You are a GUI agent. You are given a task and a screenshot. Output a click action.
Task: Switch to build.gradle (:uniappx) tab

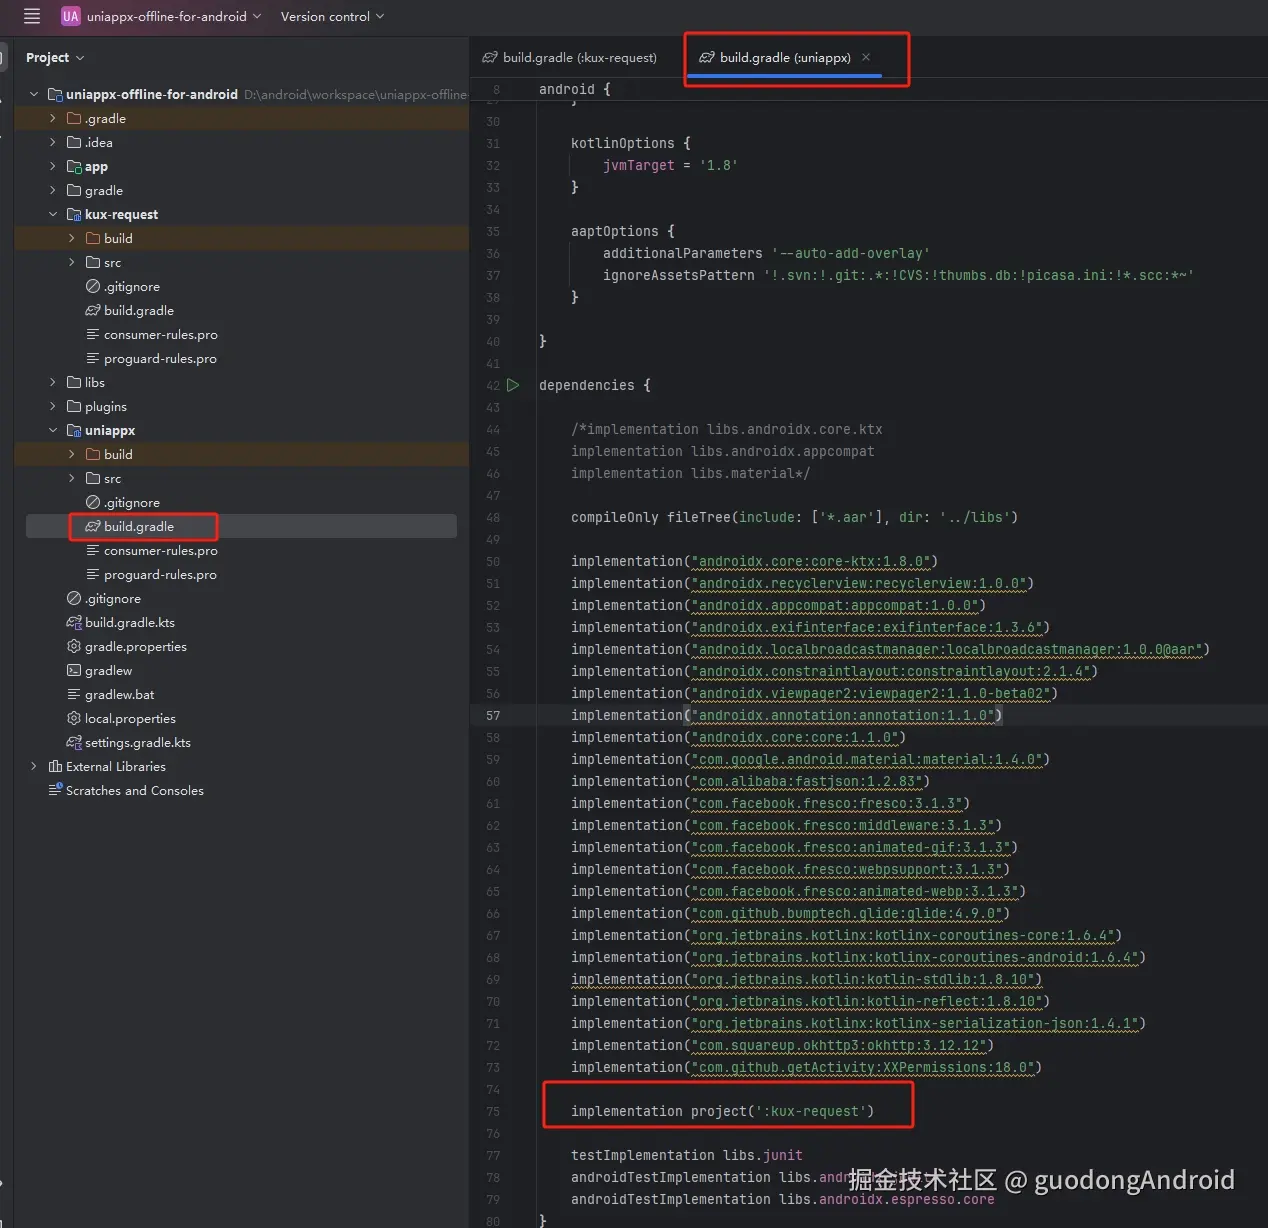785,57
